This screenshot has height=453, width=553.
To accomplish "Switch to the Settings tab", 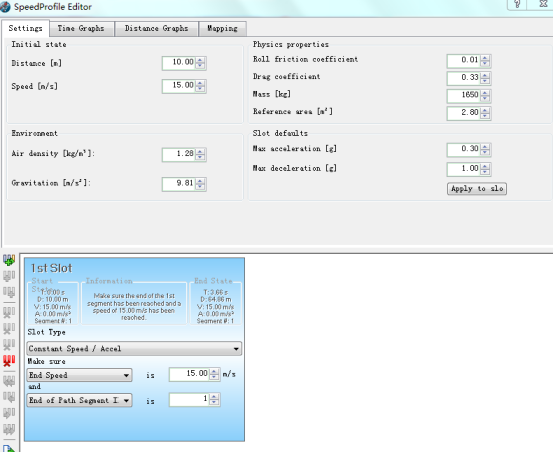I will coord(25,28).
